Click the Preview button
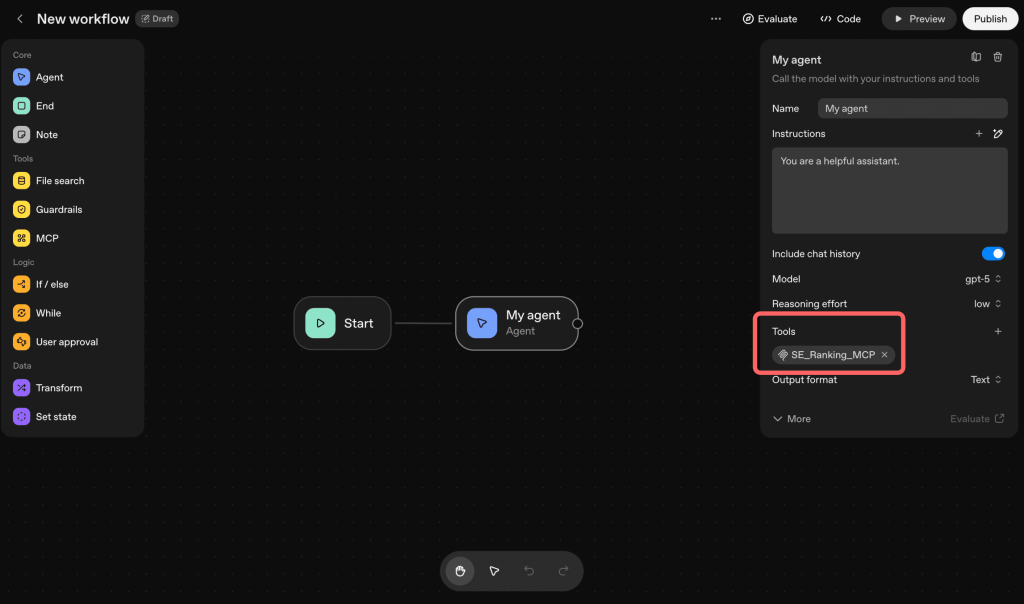This screenshot has height=604, width=1024. [x=919, y=19]
